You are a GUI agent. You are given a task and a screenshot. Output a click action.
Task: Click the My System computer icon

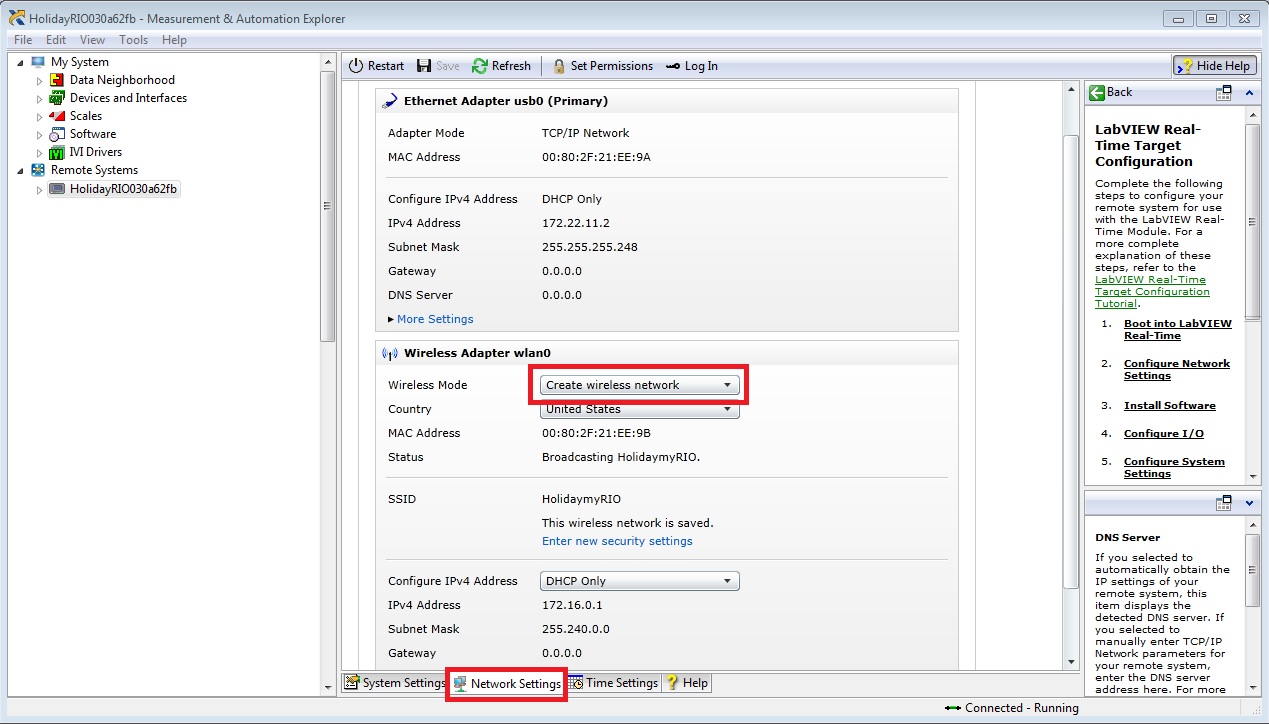[39, 62]
